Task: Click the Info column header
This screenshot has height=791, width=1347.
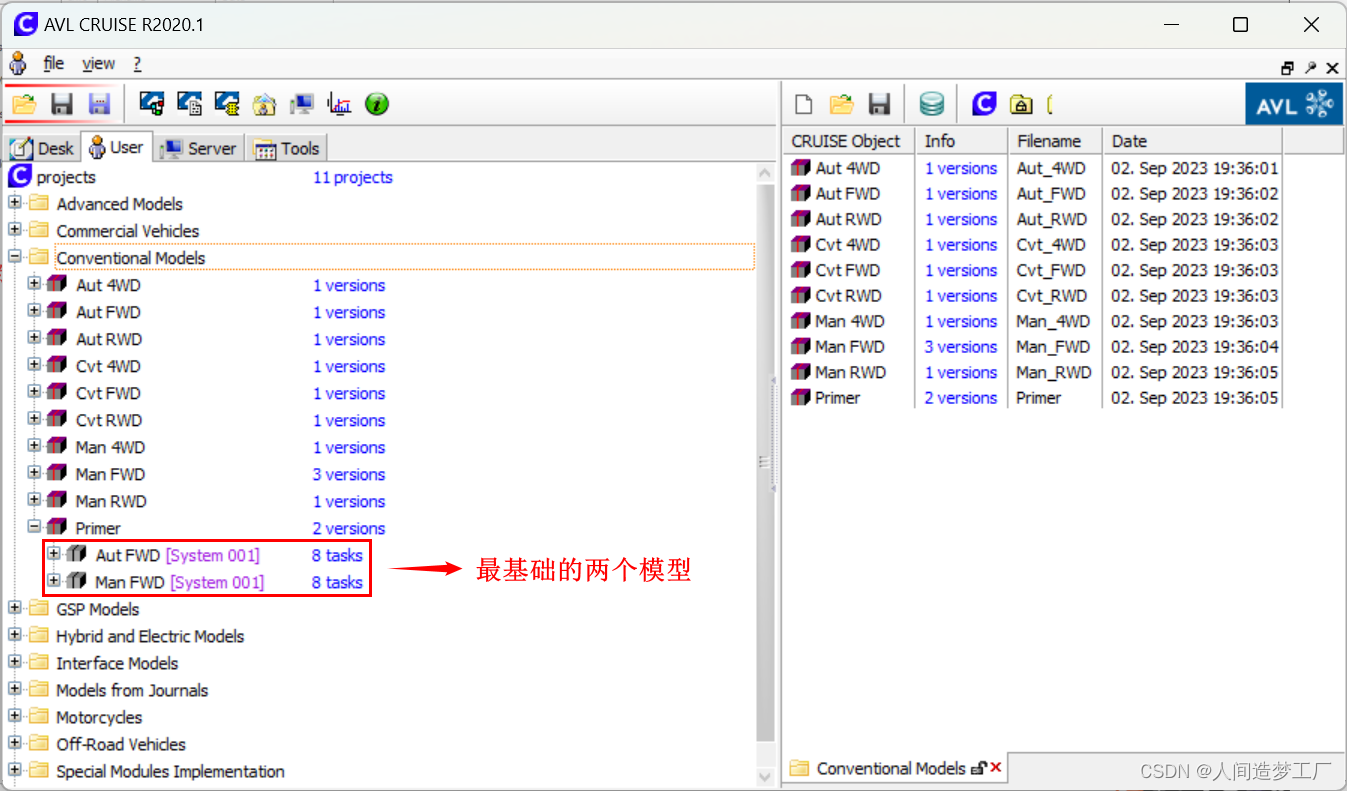Action: [961, 141]
